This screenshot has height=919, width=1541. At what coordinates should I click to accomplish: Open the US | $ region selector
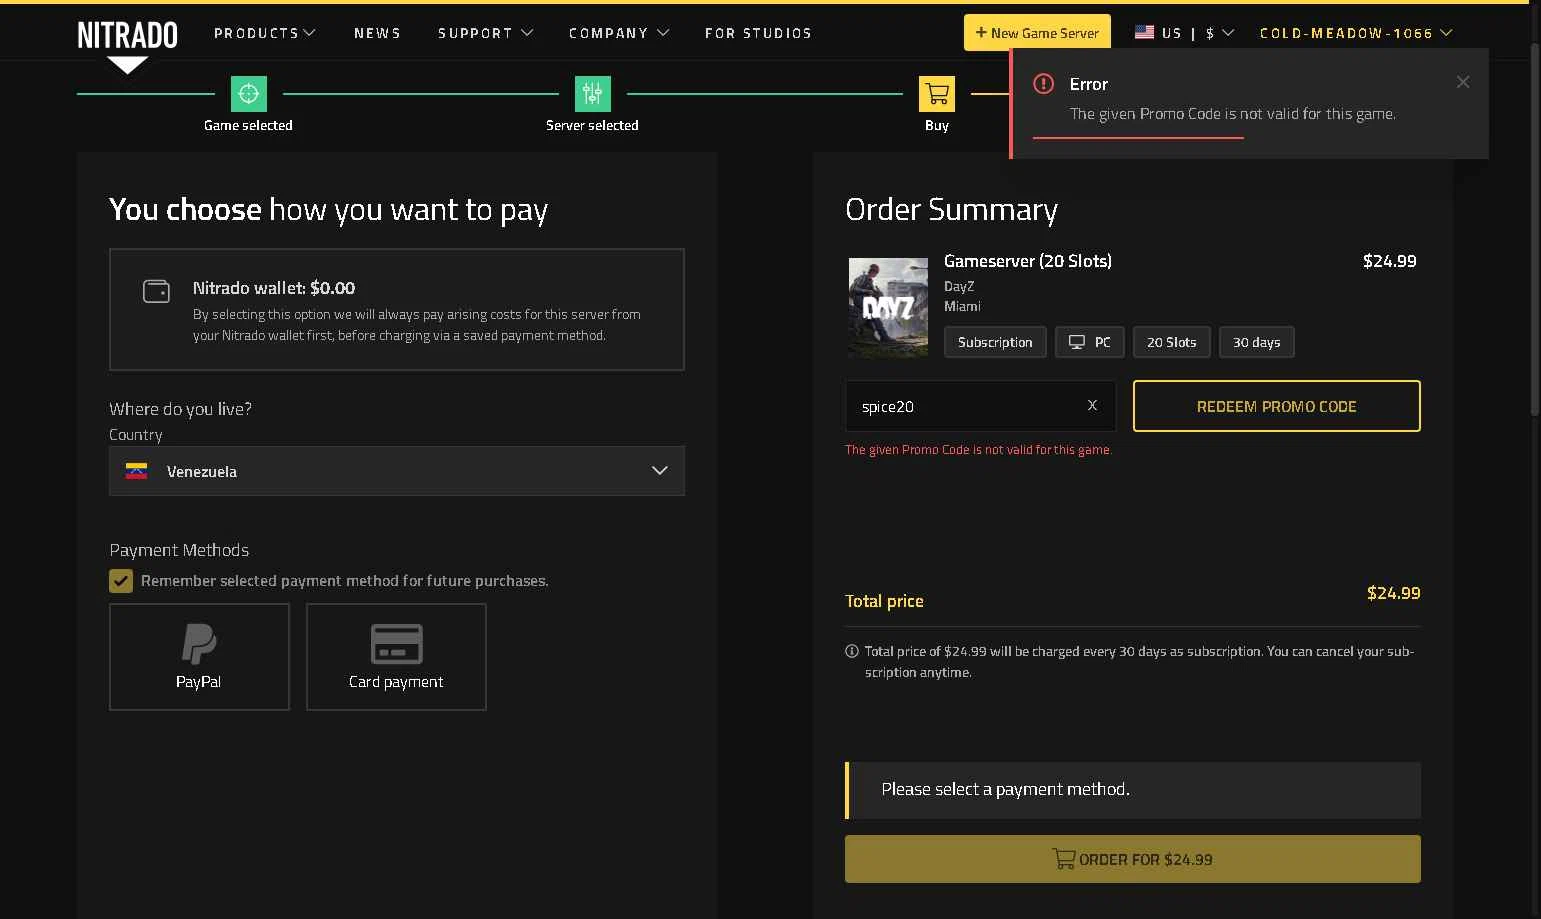click(x=1185, y=33)
